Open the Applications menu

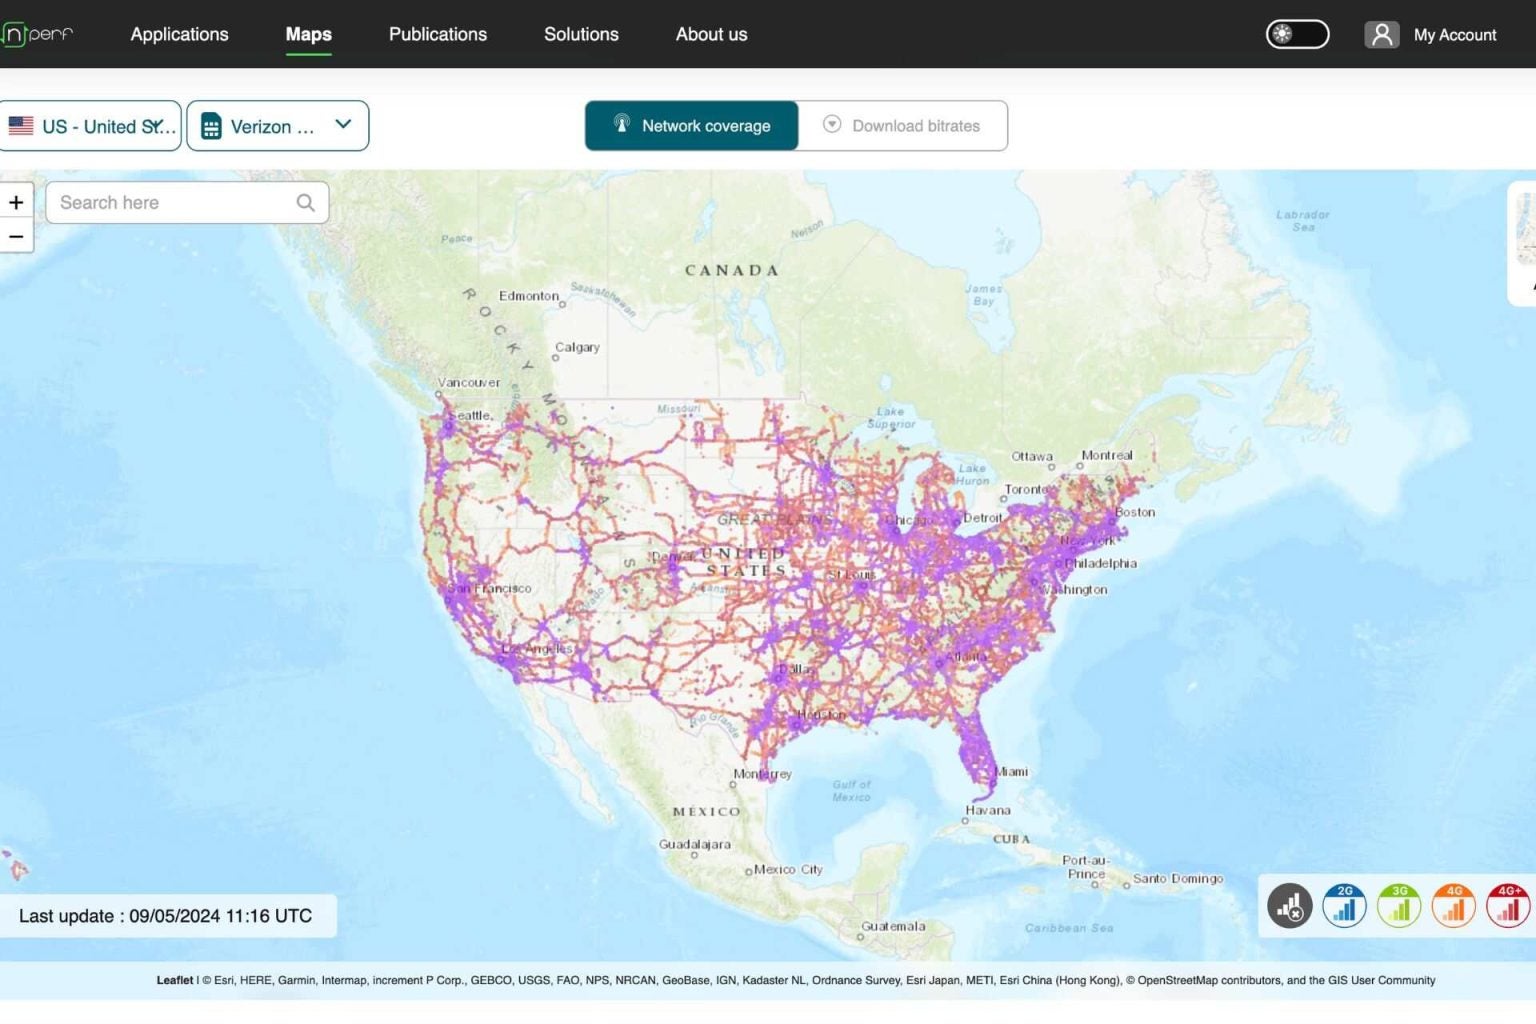pos(179,34)
